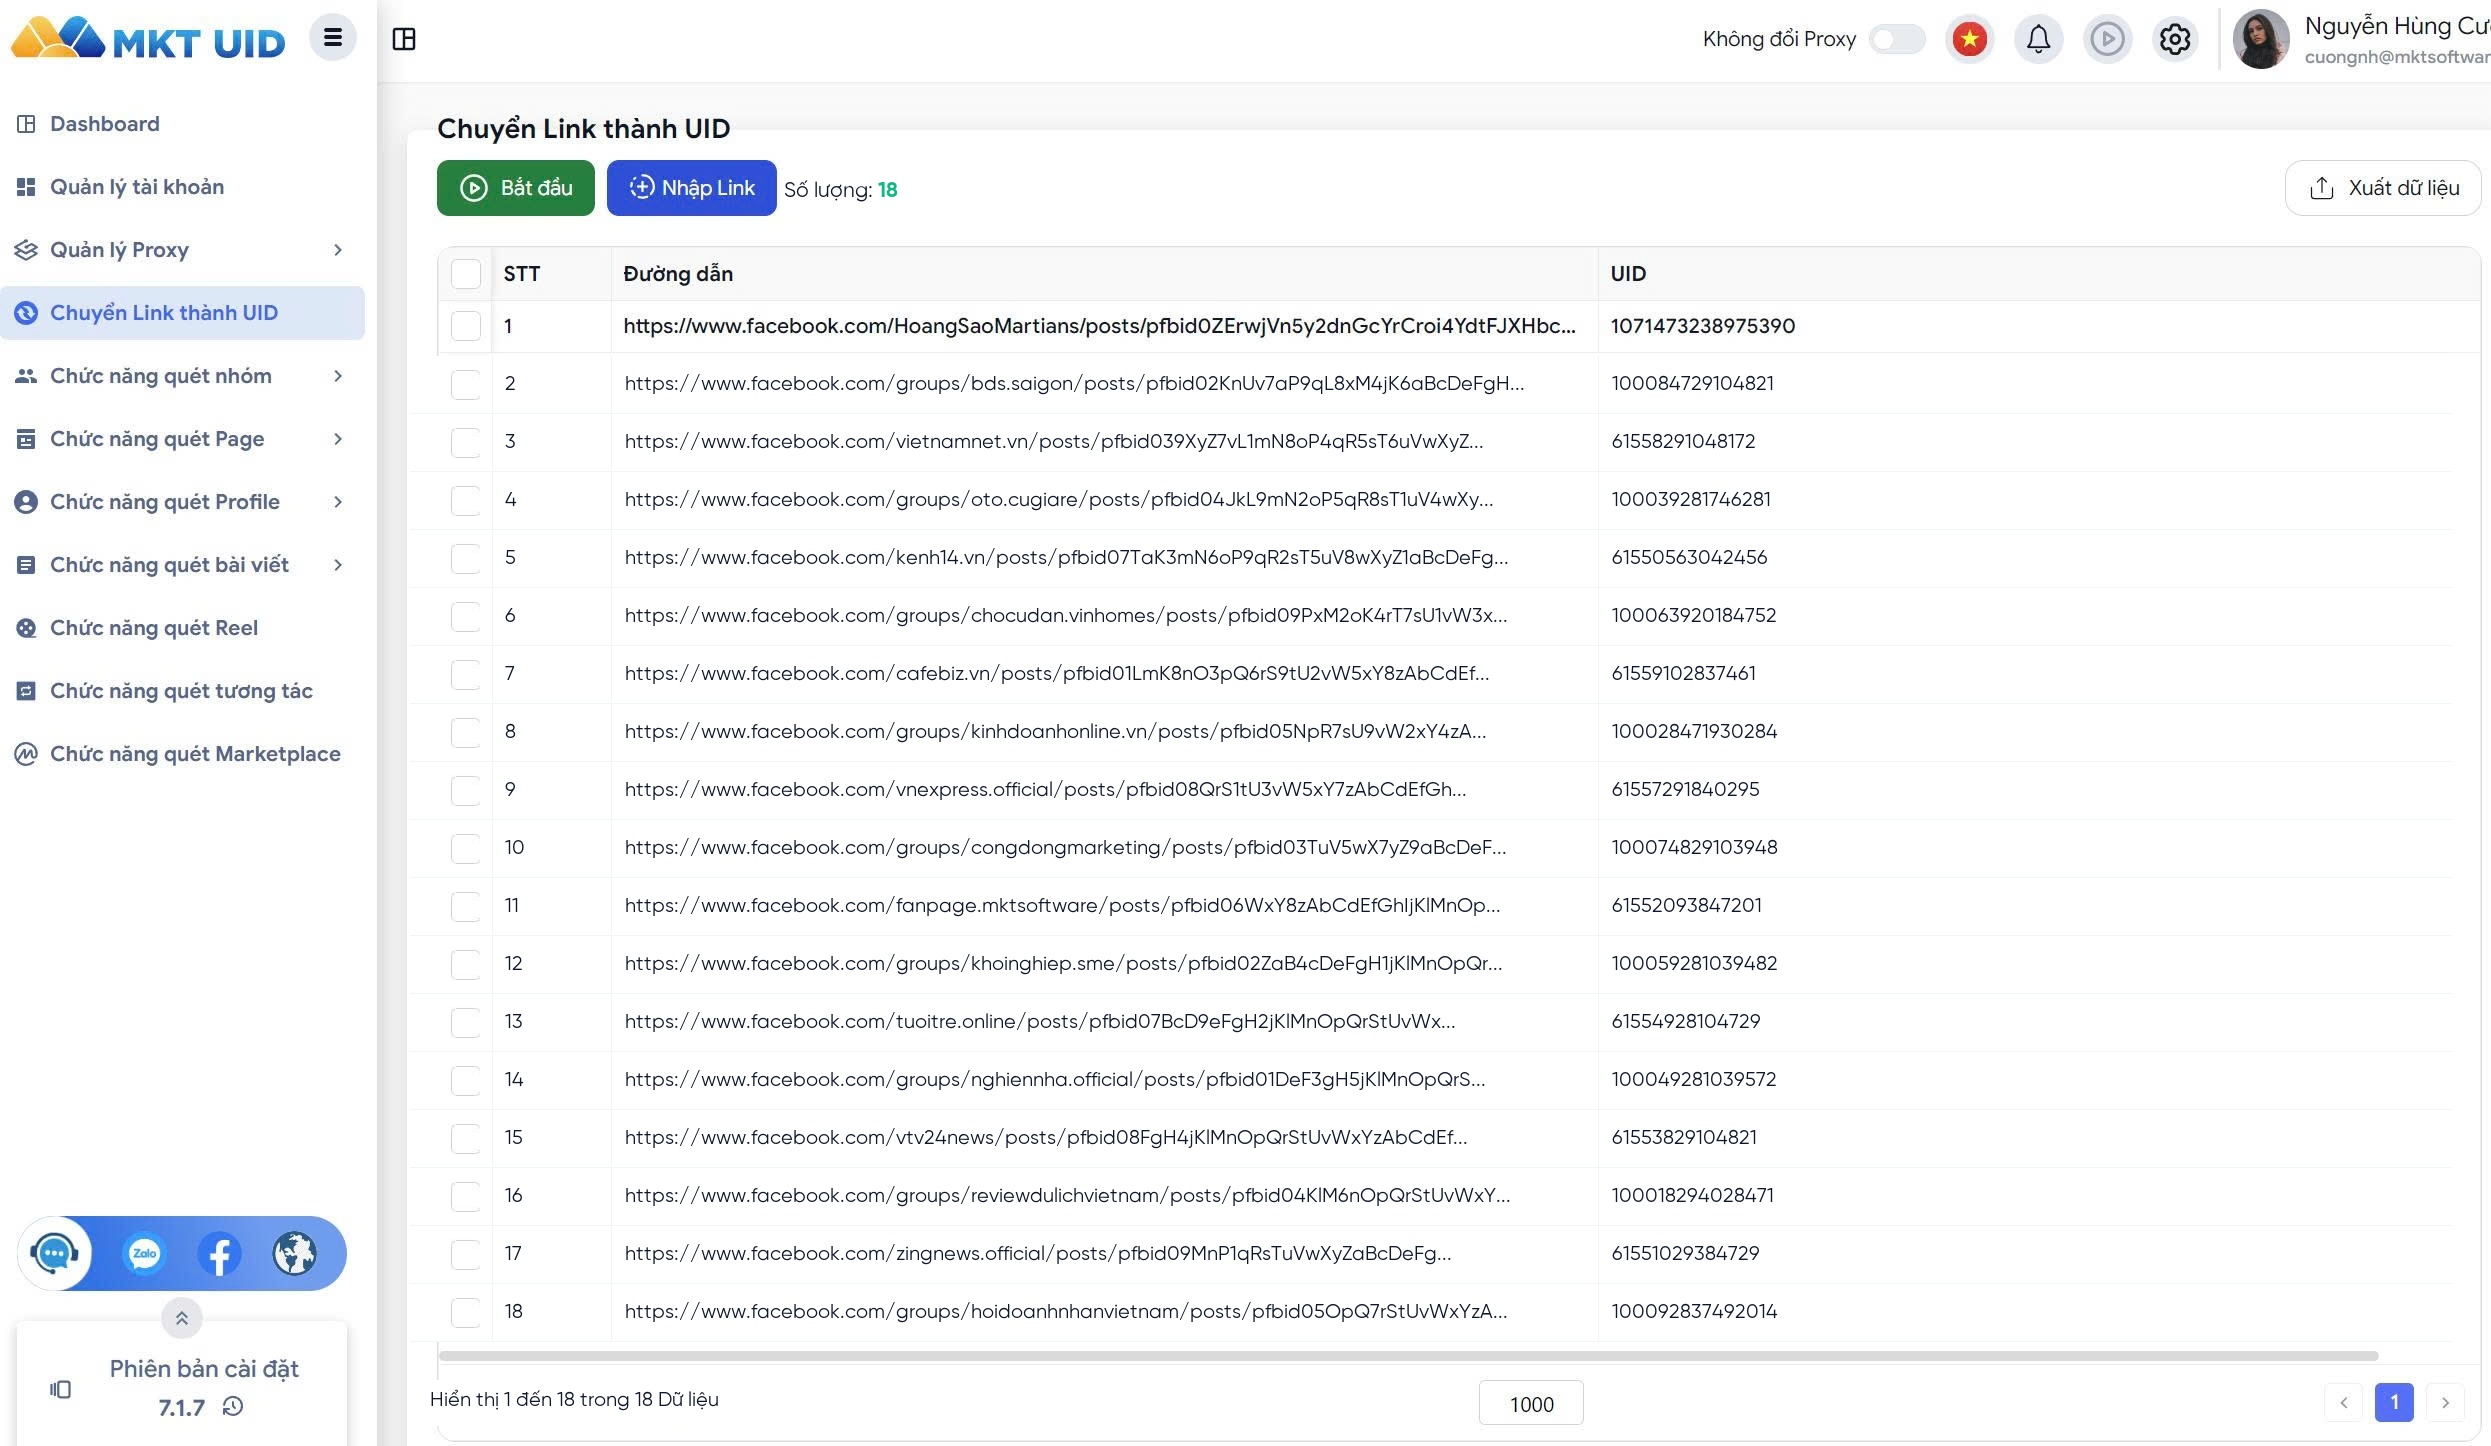The width and height of the screenshot is (2491, 1446).
Task: Click the circular play icon in header
Action: (x=2107, y=39)
